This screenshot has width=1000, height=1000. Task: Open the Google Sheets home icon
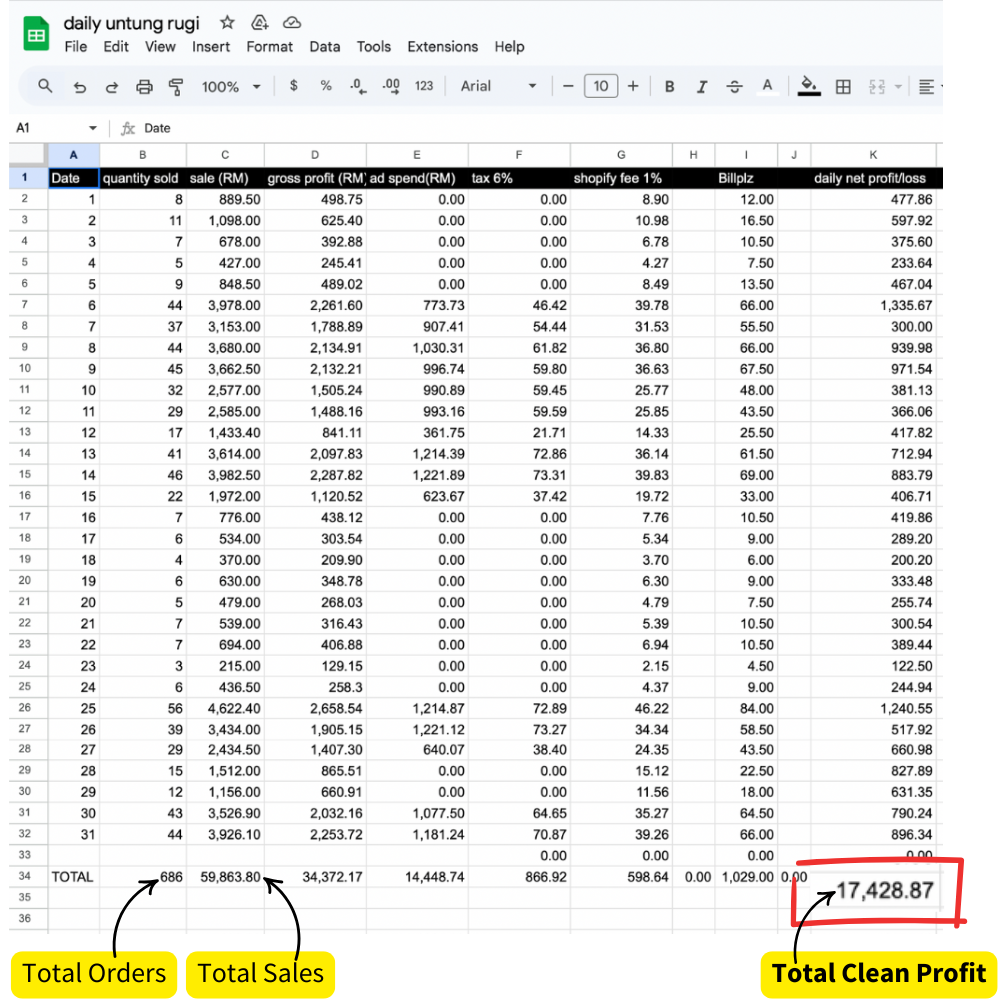[x=37, y=35]
